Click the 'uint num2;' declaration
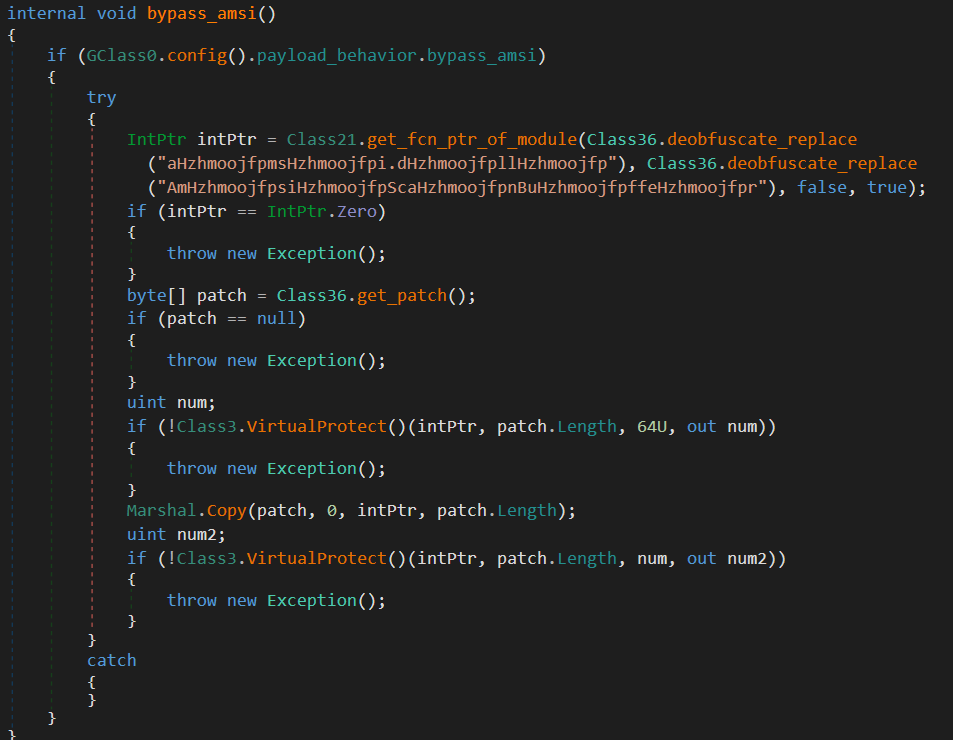The image size is (953, 740). point(176,535)
